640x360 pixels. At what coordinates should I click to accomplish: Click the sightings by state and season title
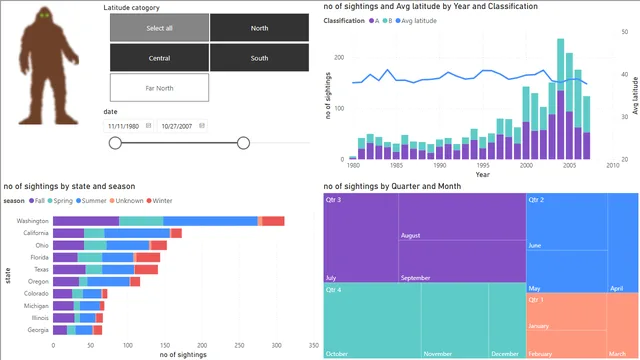tap(69, 186)
